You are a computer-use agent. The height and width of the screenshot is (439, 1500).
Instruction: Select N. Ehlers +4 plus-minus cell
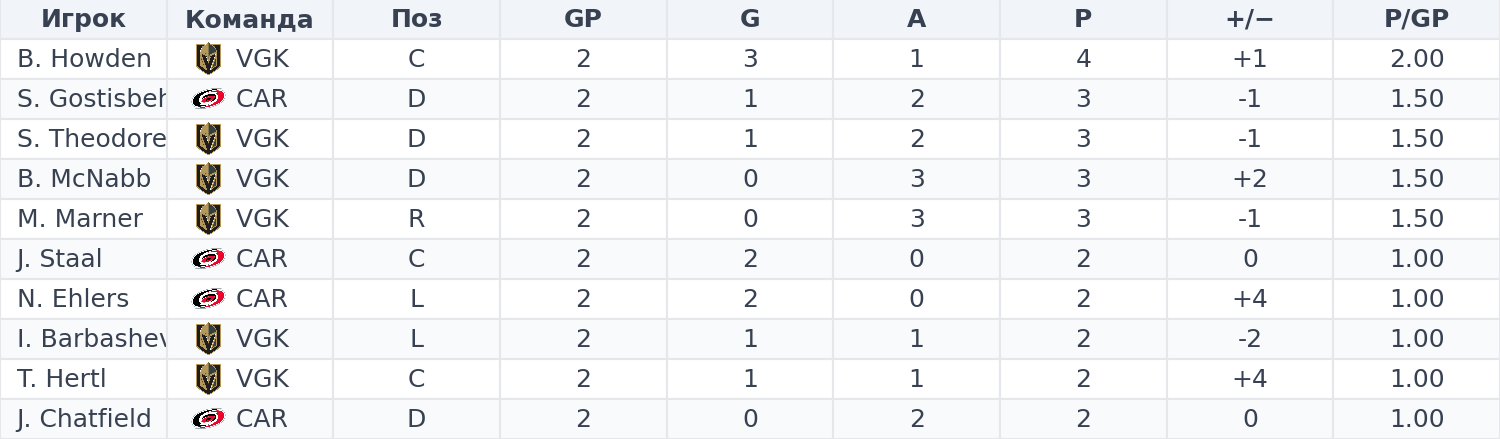point(1249,299)
